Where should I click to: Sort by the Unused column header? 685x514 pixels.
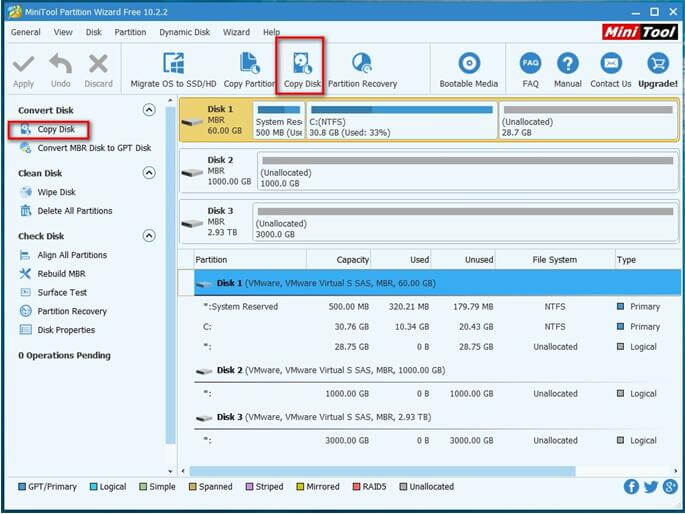pos(463,260)
